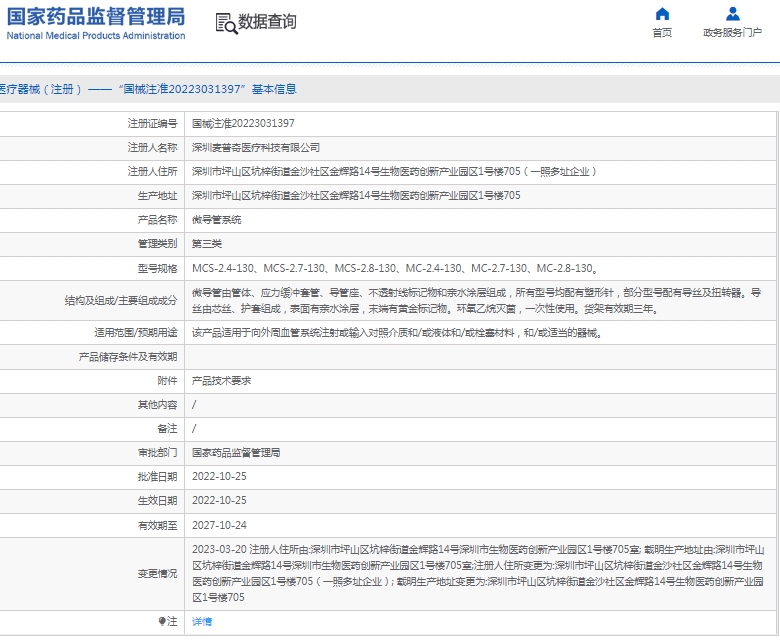Viewport: 780px width, 640px height.
Task: Click the 型号规格 row label
Action: (x=157, y=269)
